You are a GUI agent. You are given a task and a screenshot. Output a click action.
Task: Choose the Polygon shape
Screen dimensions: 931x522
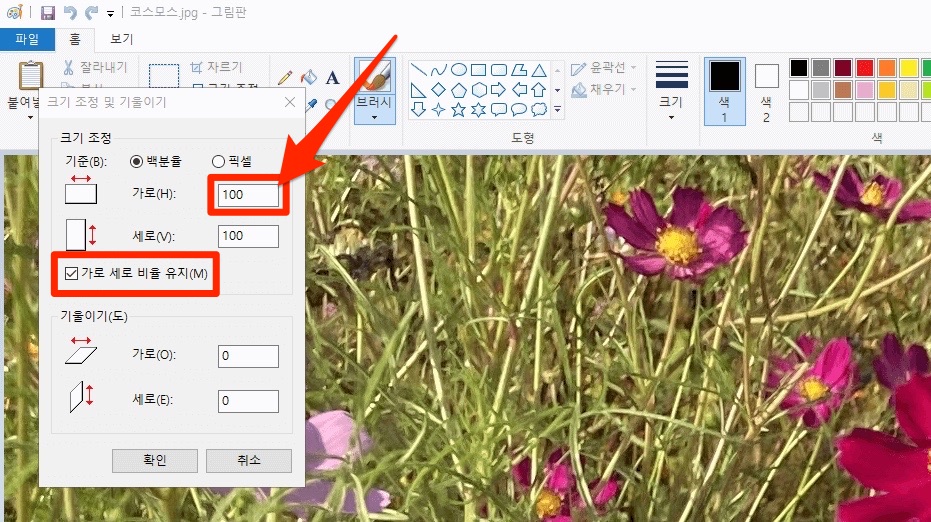519,70
